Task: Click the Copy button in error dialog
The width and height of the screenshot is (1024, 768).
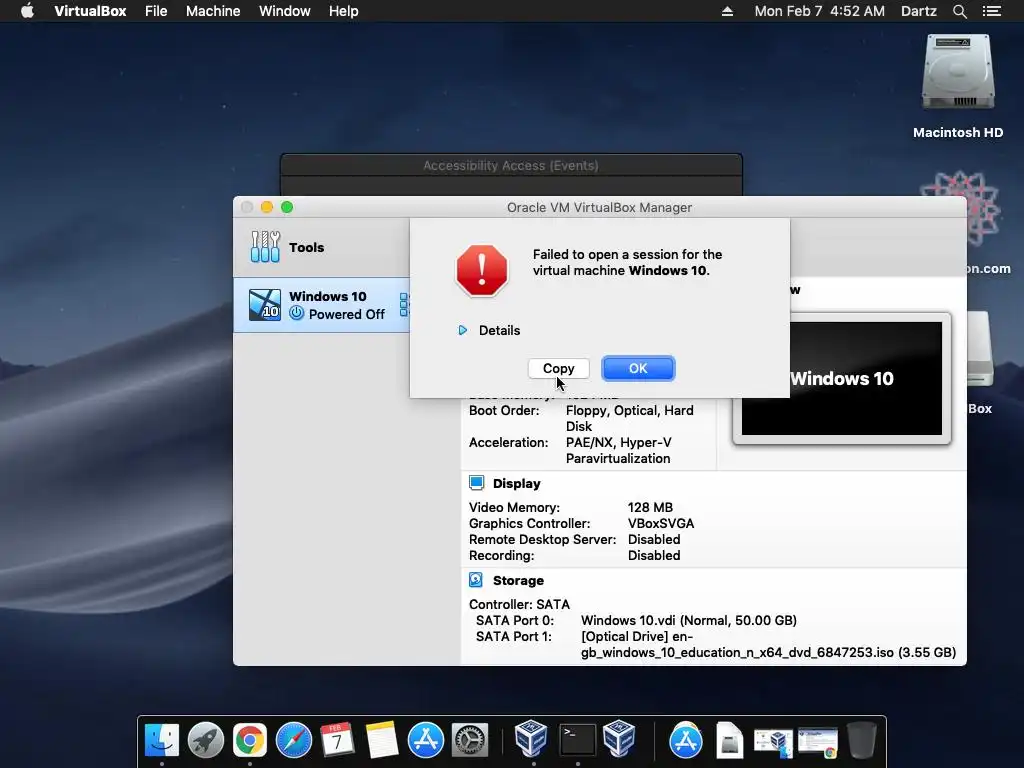Action: (x=558, y=368)
